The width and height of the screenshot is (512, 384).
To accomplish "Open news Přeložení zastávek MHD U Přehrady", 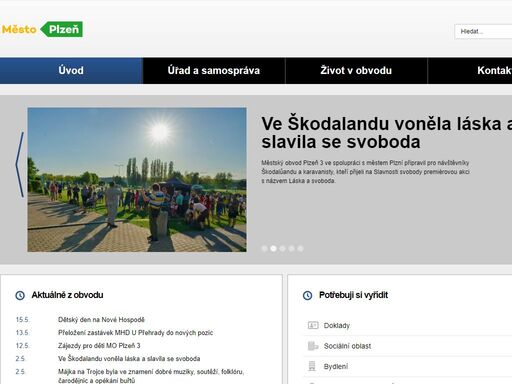I will click(135, 333).
